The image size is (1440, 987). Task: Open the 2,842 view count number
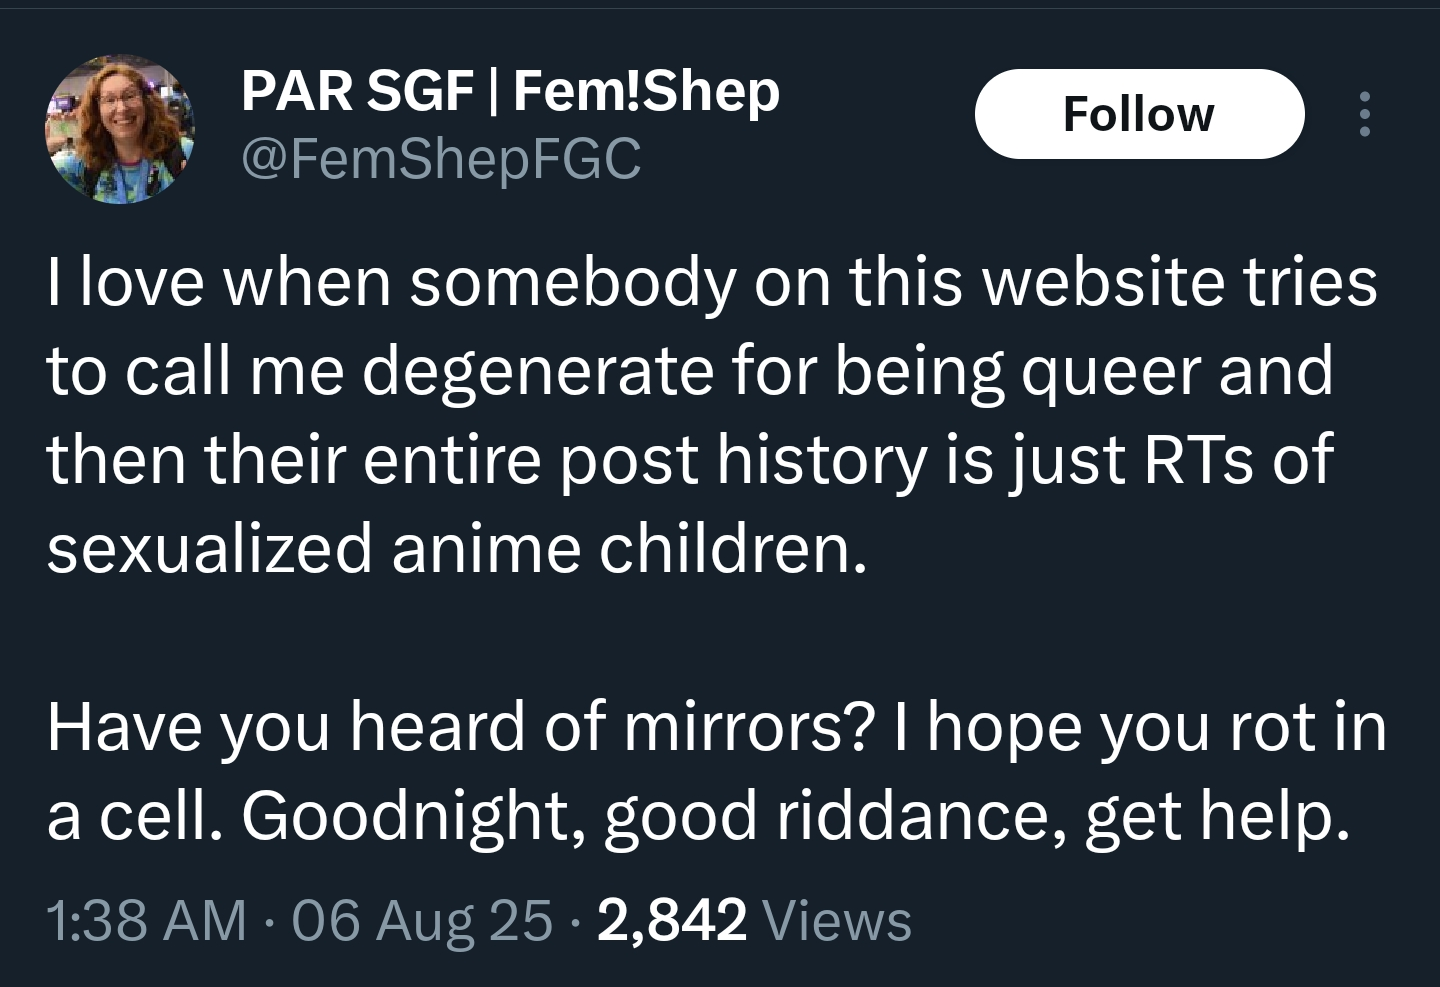[x=672, y=920]
